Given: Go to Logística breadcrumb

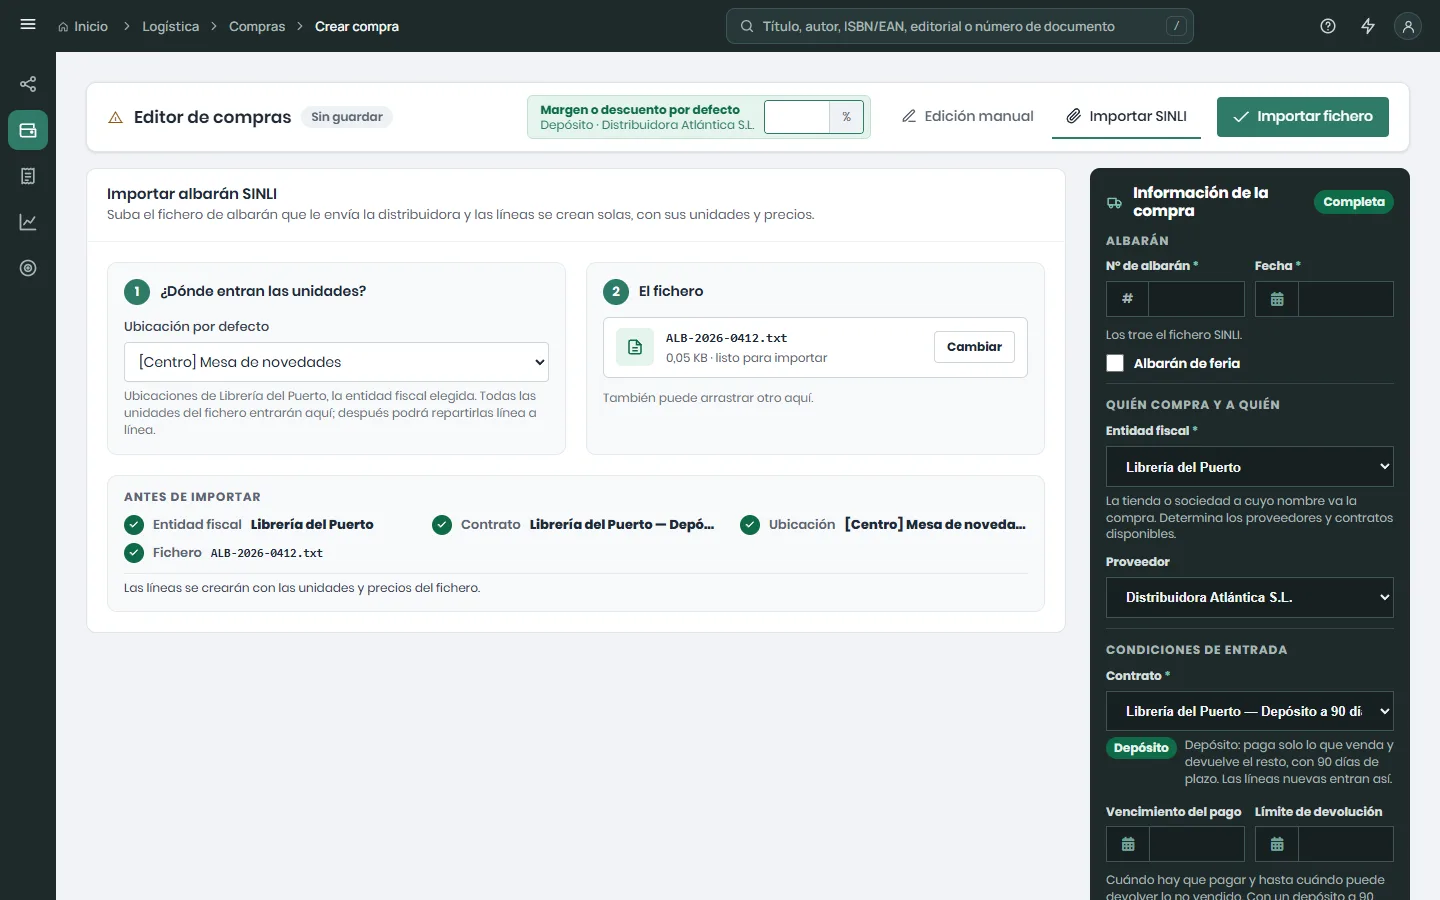Looking at the screenshot, I should (170, 26).
